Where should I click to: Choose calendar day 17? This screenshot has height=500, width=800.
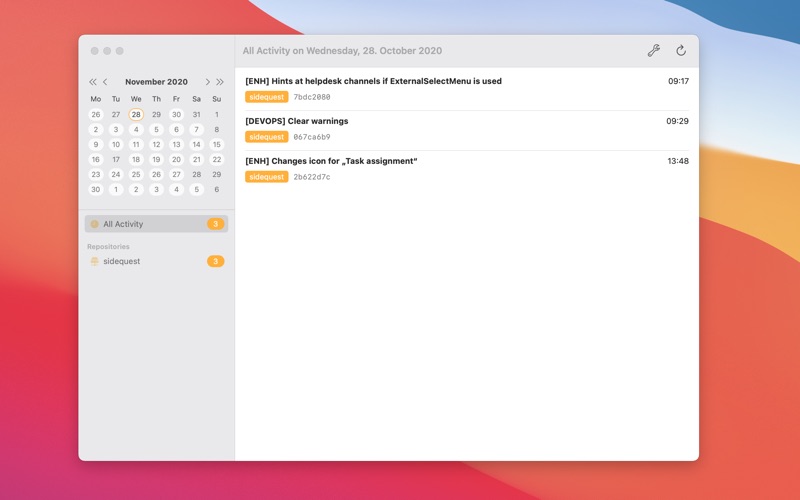pos(116,159)
